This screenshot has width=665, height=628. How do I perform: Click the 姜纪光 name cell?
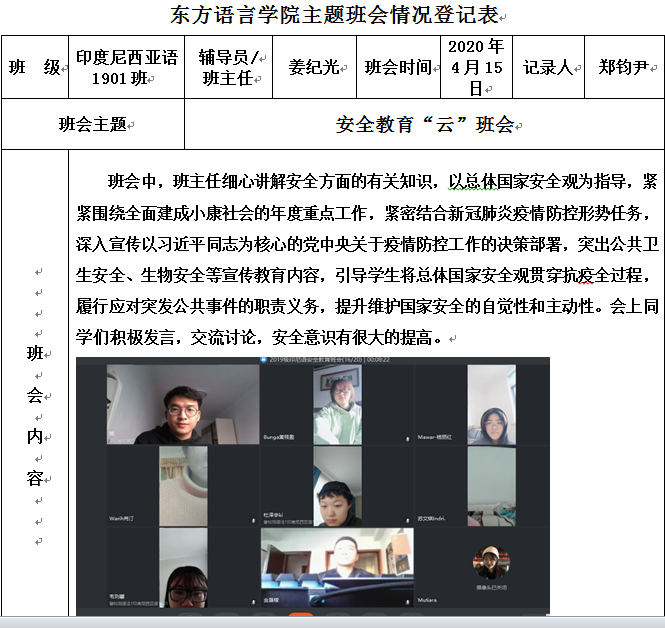coord(314,67)
